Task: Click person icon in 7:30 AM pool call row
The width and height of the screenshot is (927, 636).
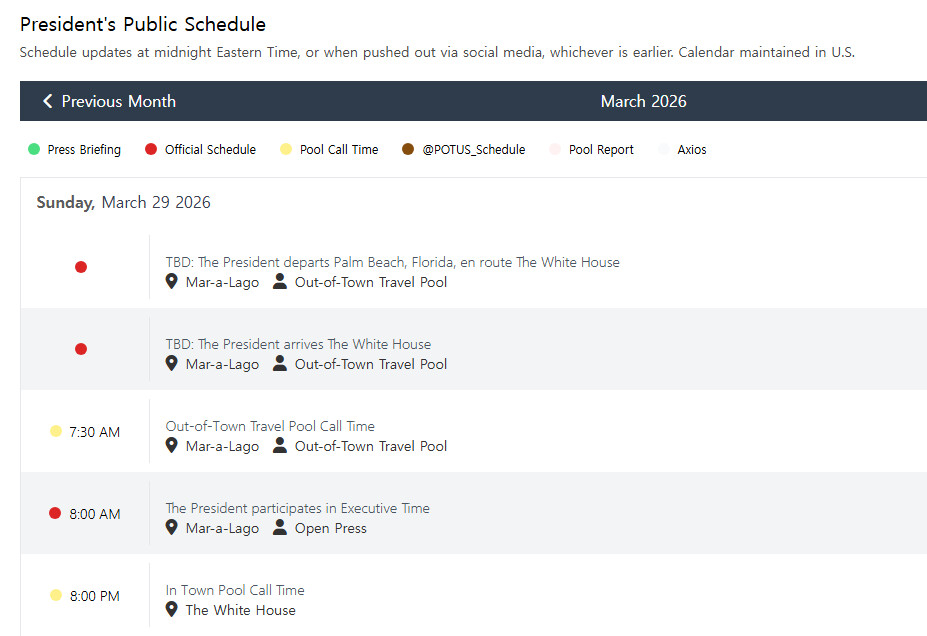Action: click(280, 446)
